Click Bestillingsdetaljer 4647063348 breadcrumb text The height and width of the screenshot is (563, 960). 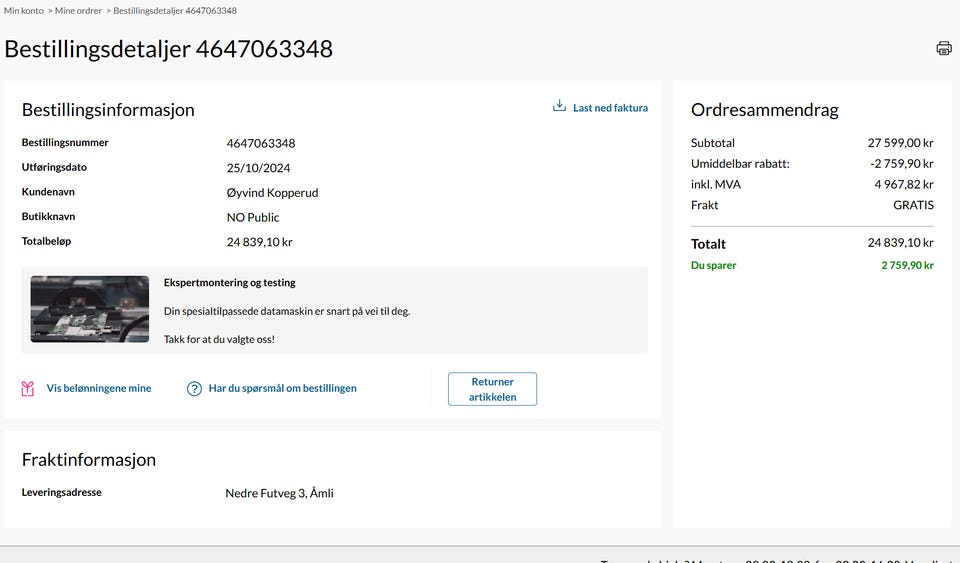coord(175,10)
